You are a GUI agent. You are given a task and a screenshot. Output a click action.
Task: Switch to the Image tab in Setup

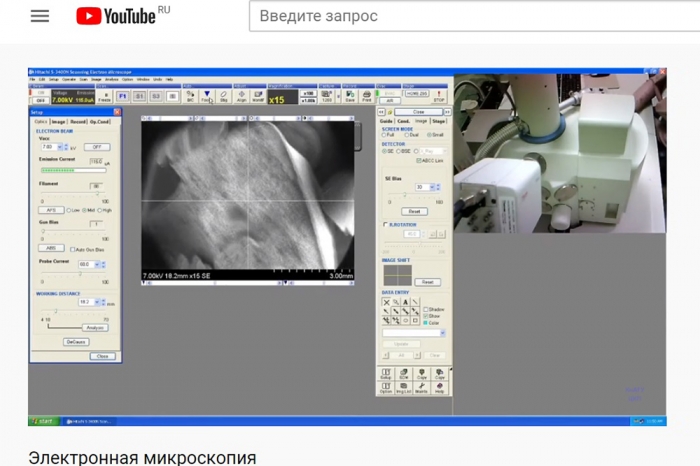(x=60, y=121)
